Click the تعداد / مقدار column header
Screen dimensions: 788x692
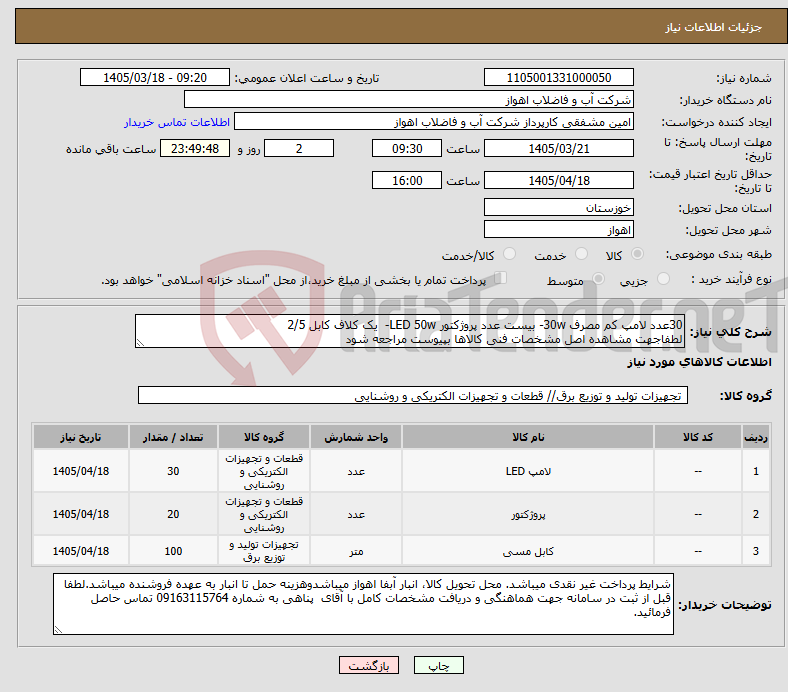pos(173,437)
